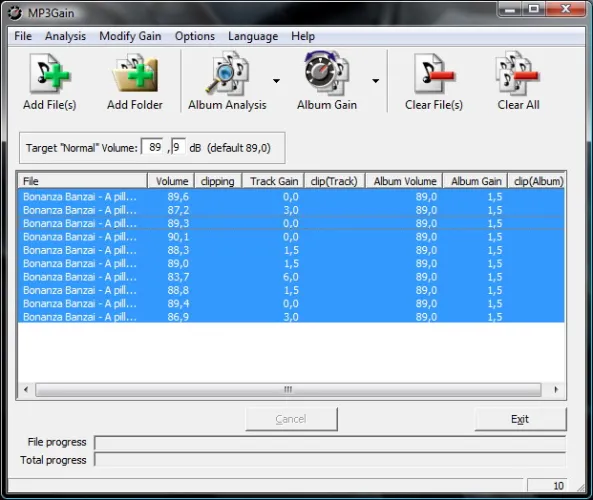Select the file row with volume 89,3
Image resolution: width=593 pixels, height=500 pixels.
(291, 224)
